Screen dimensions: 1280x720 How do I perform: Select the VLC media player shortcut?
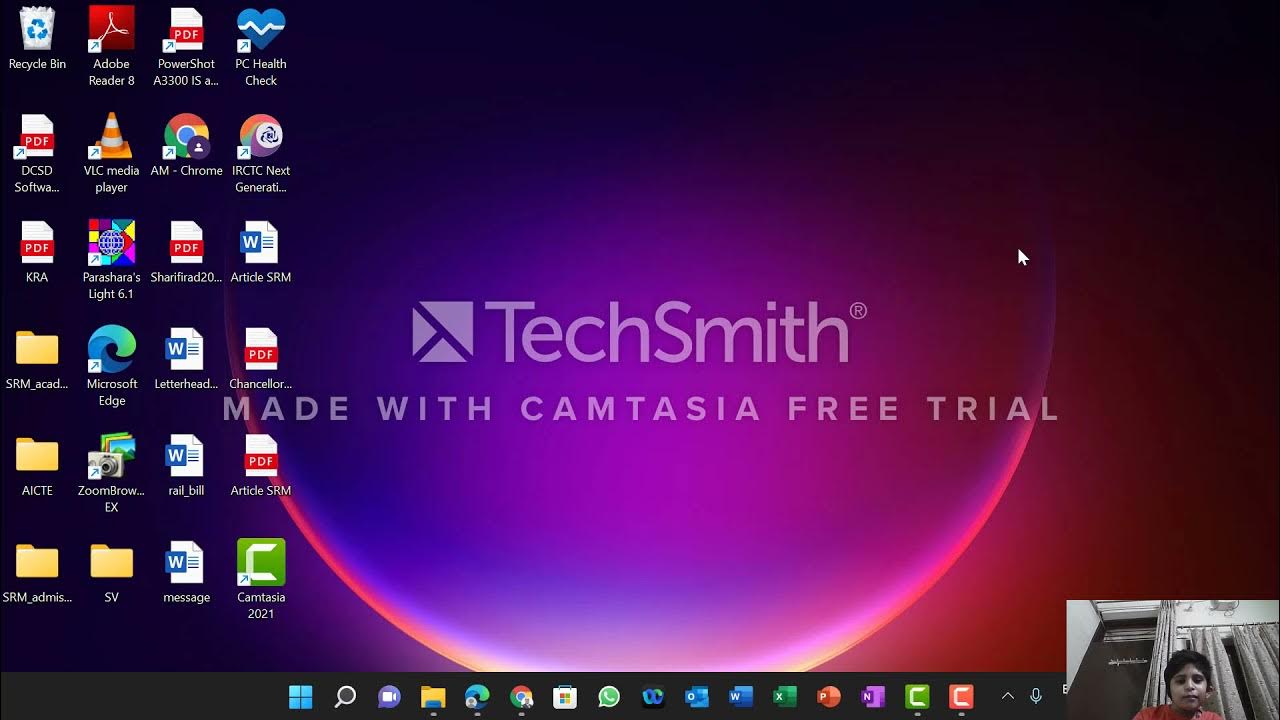[111, 154]
